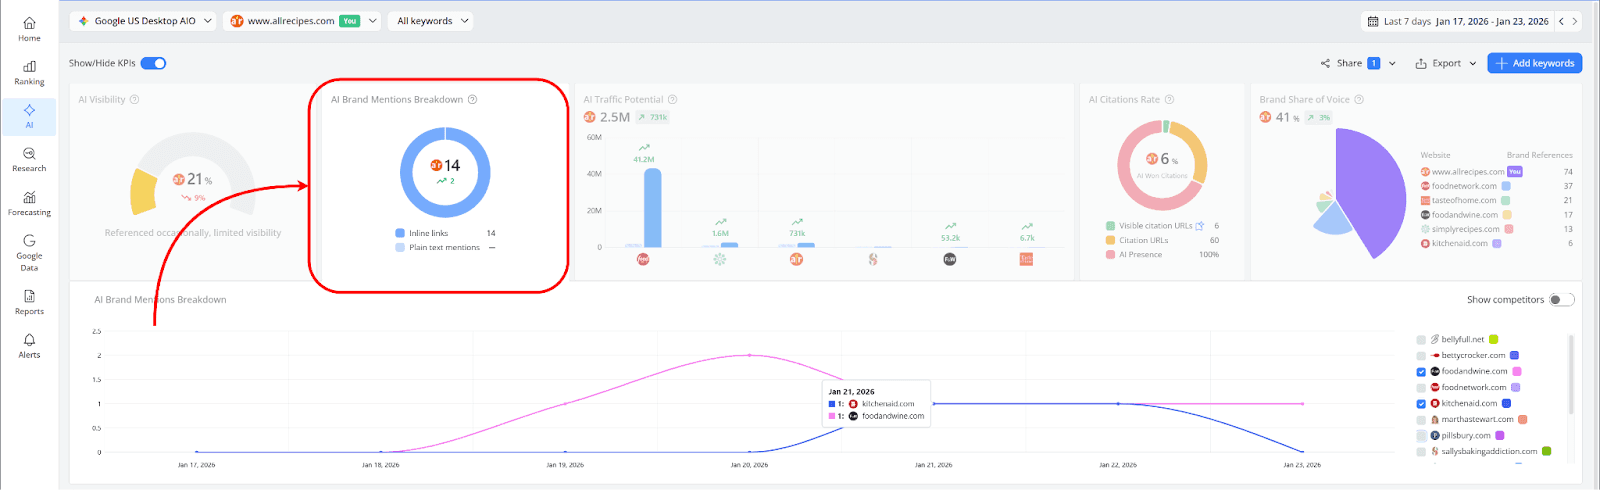Click the purple slice of Brand Share pie
This screenshot has width=1600, height=490.
click(x=1372, y=192)
